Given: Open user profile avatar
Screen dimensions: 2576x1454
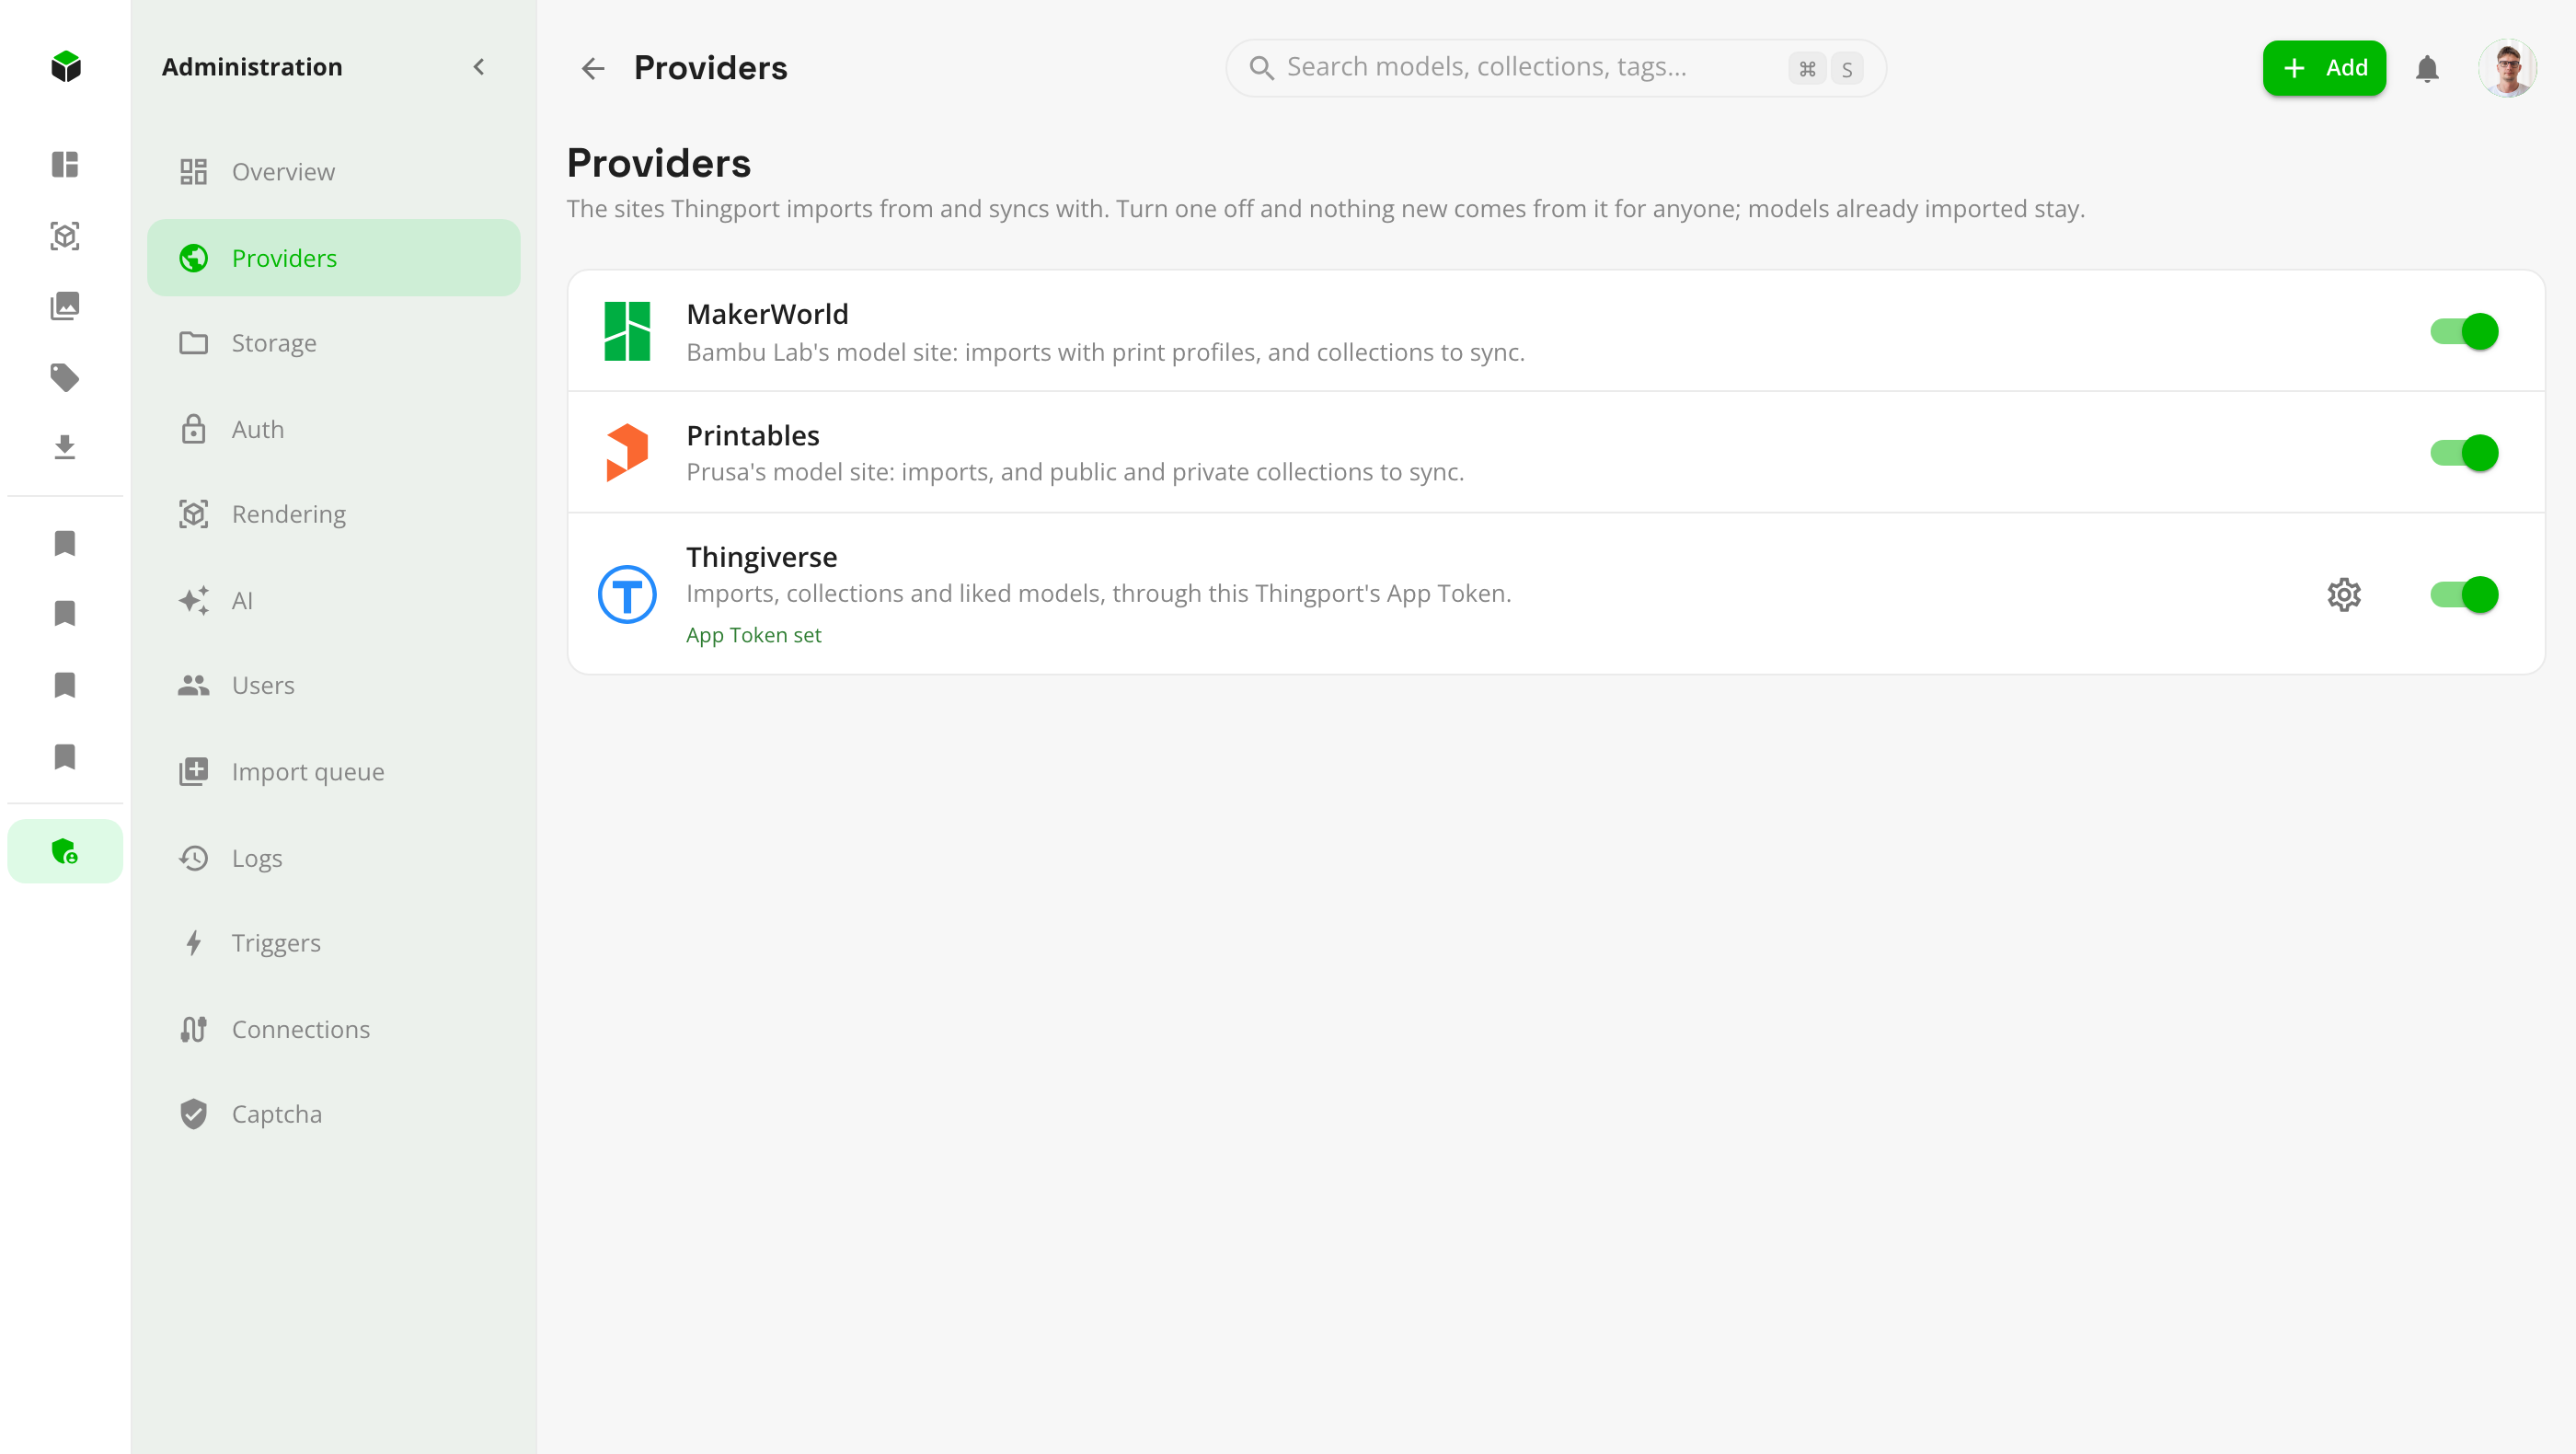Looking at the screenshot, I should pos(2507,68).
